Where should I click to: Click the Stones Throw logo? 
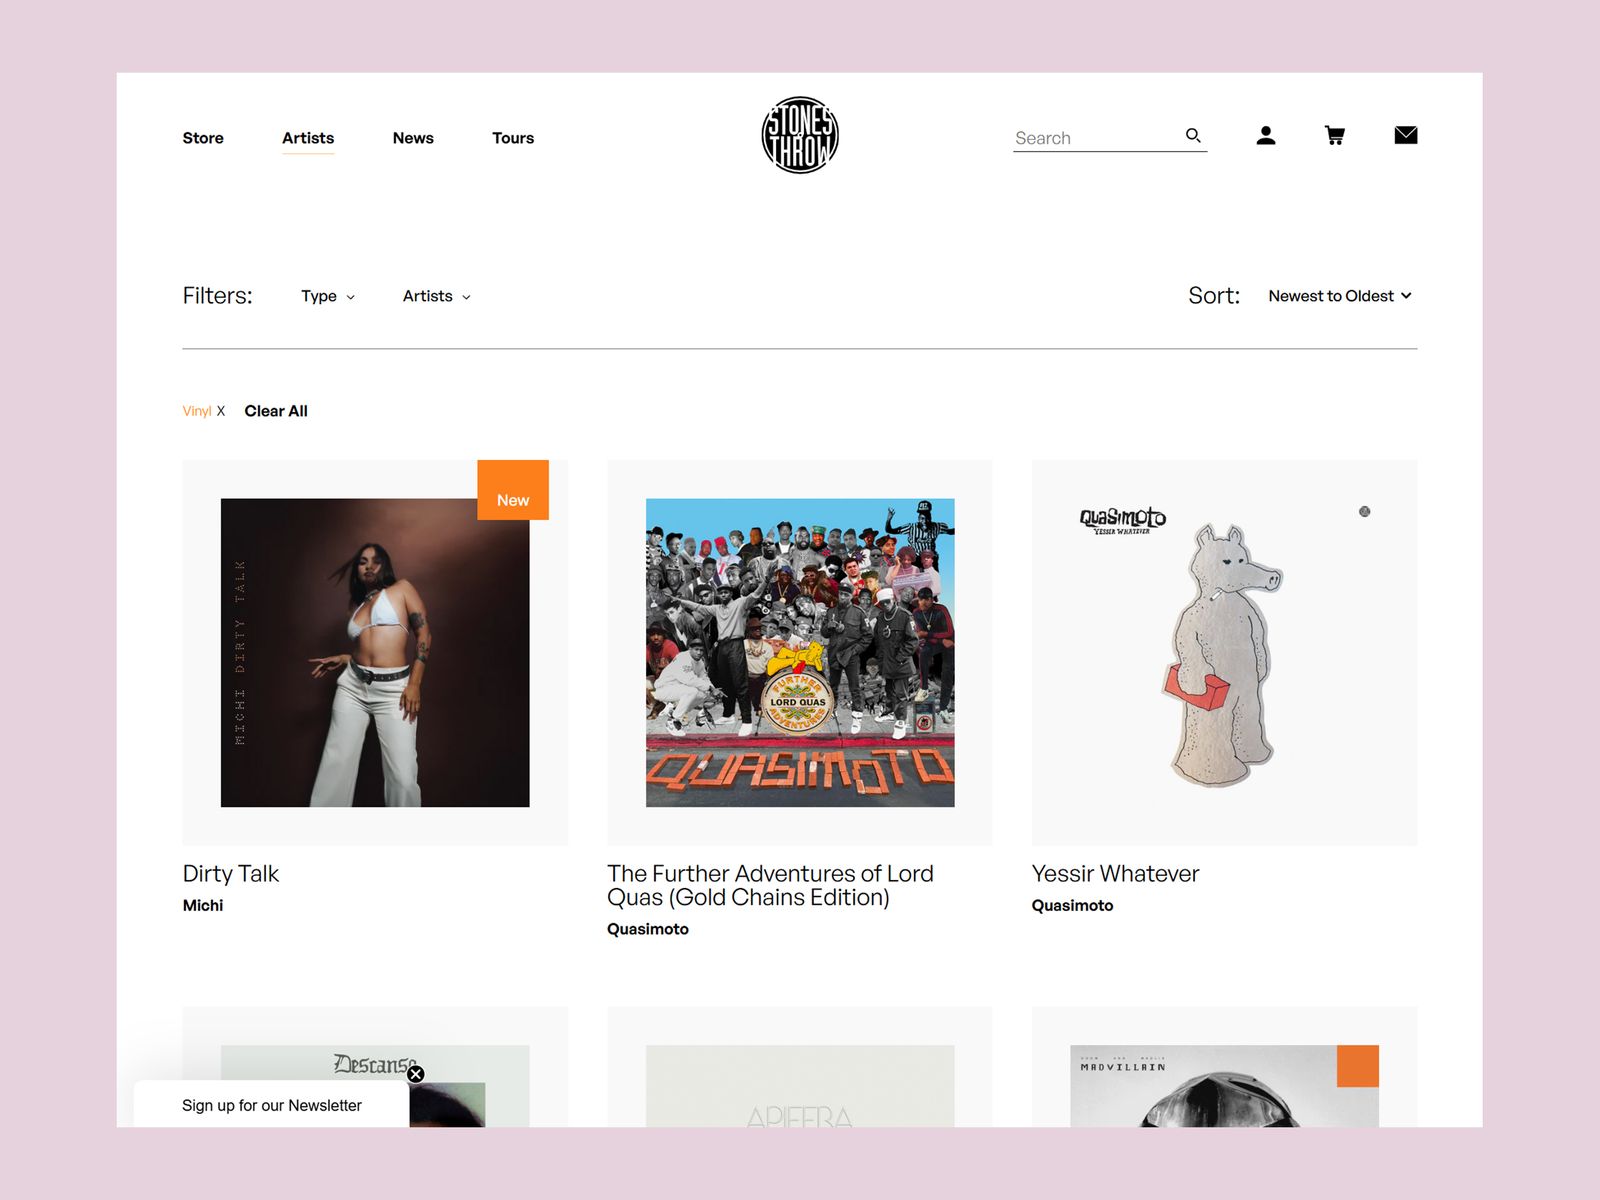(801, 133)
